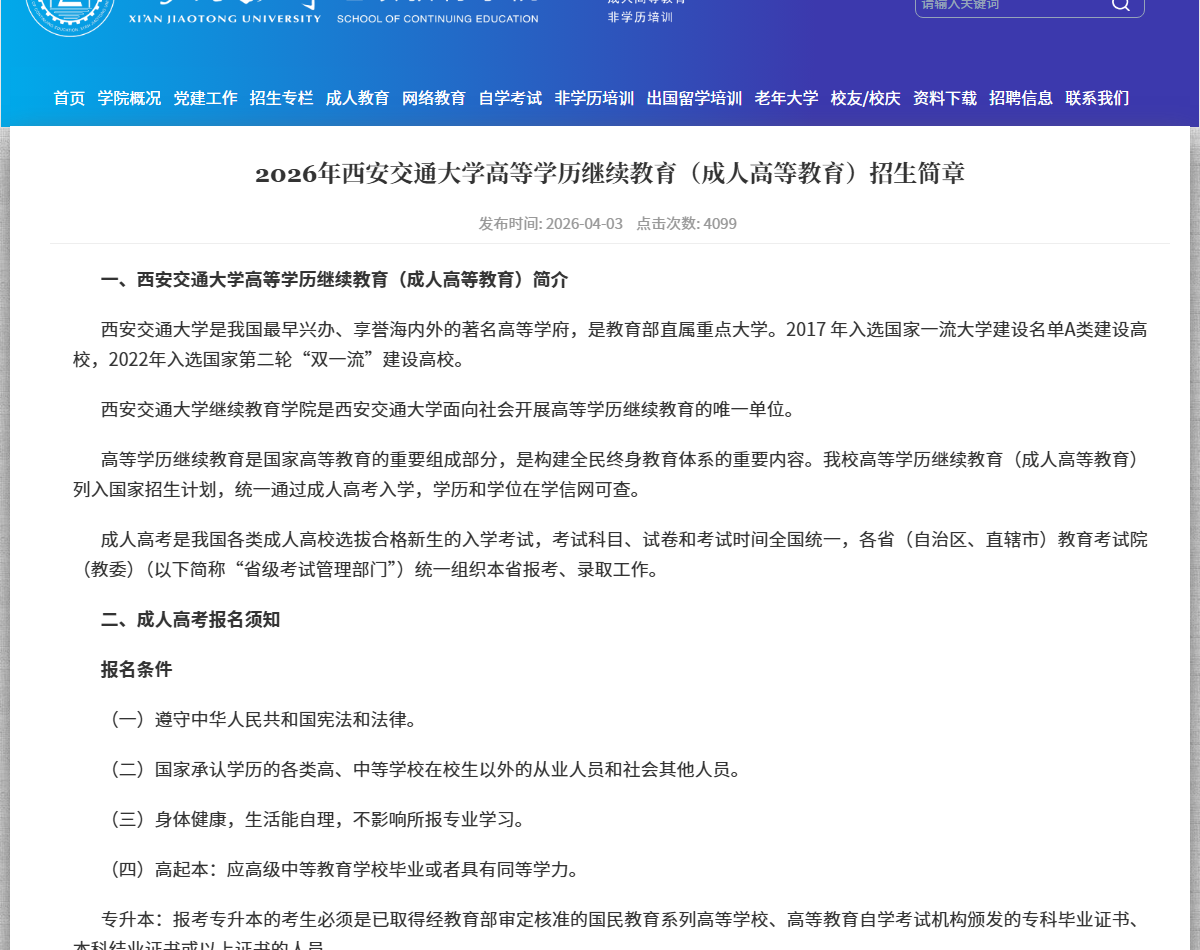
Task: Click the SCHOOL OF CONTINUING EDUCATION text
Action: [437, 19]
